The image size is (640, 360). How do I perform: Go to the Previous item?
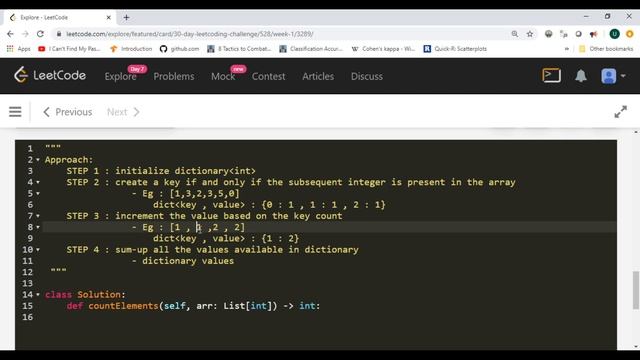point(68,112)
